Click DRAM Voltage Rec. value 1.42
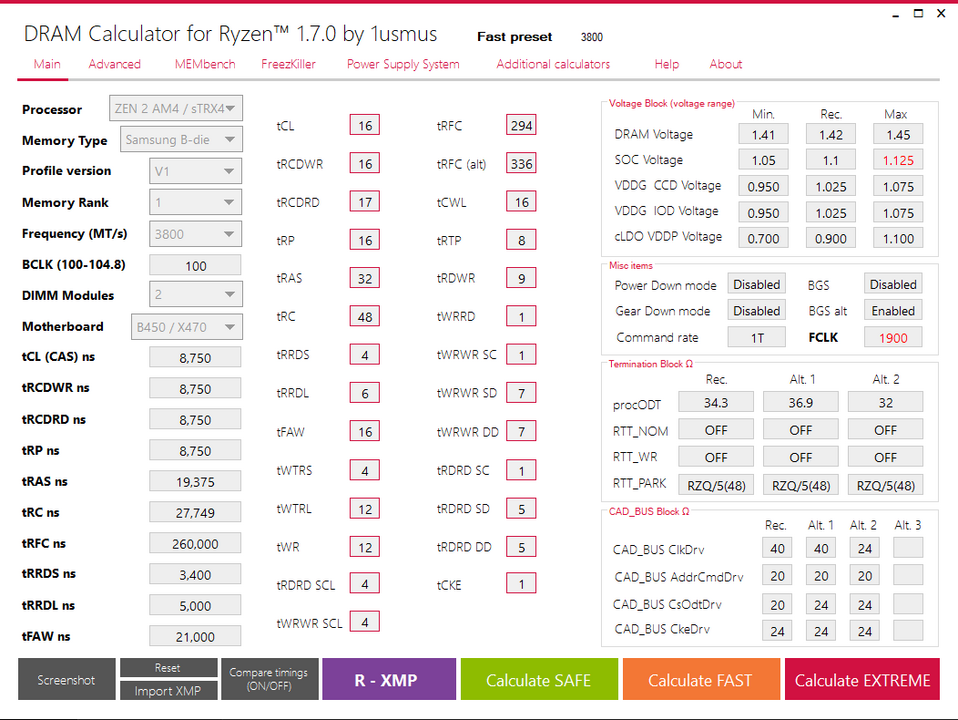 click(830, 134)
